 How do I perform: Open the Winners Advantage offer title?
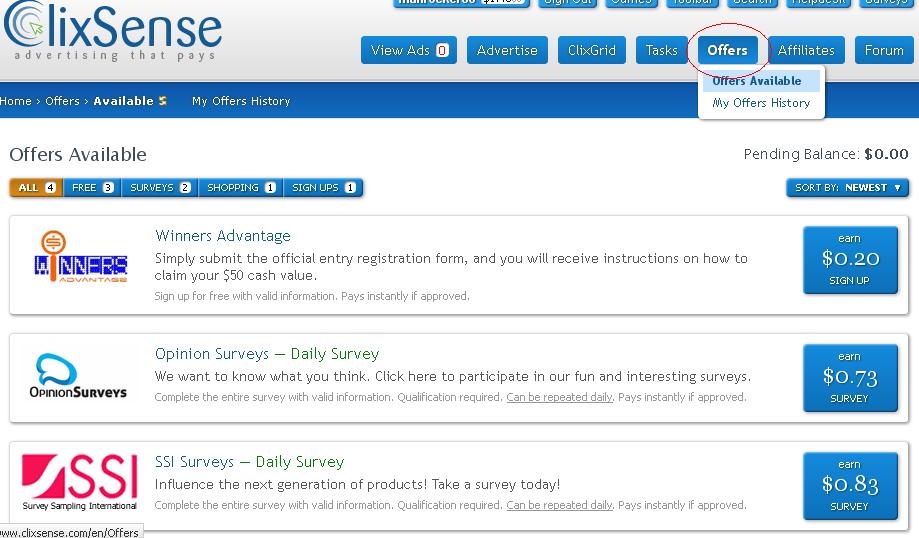coord(223,236)
